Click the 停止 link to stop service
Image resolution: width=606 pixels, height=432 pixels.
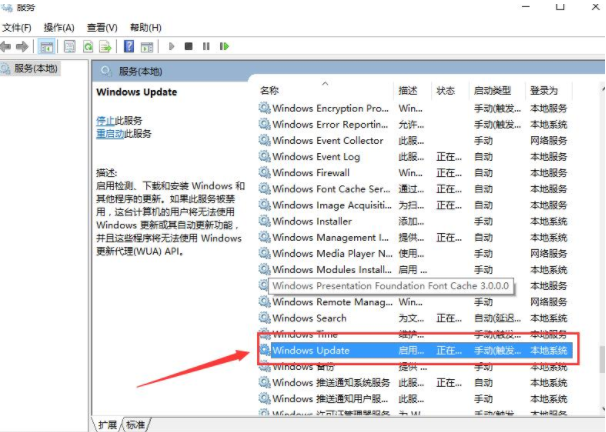[106, 119]
